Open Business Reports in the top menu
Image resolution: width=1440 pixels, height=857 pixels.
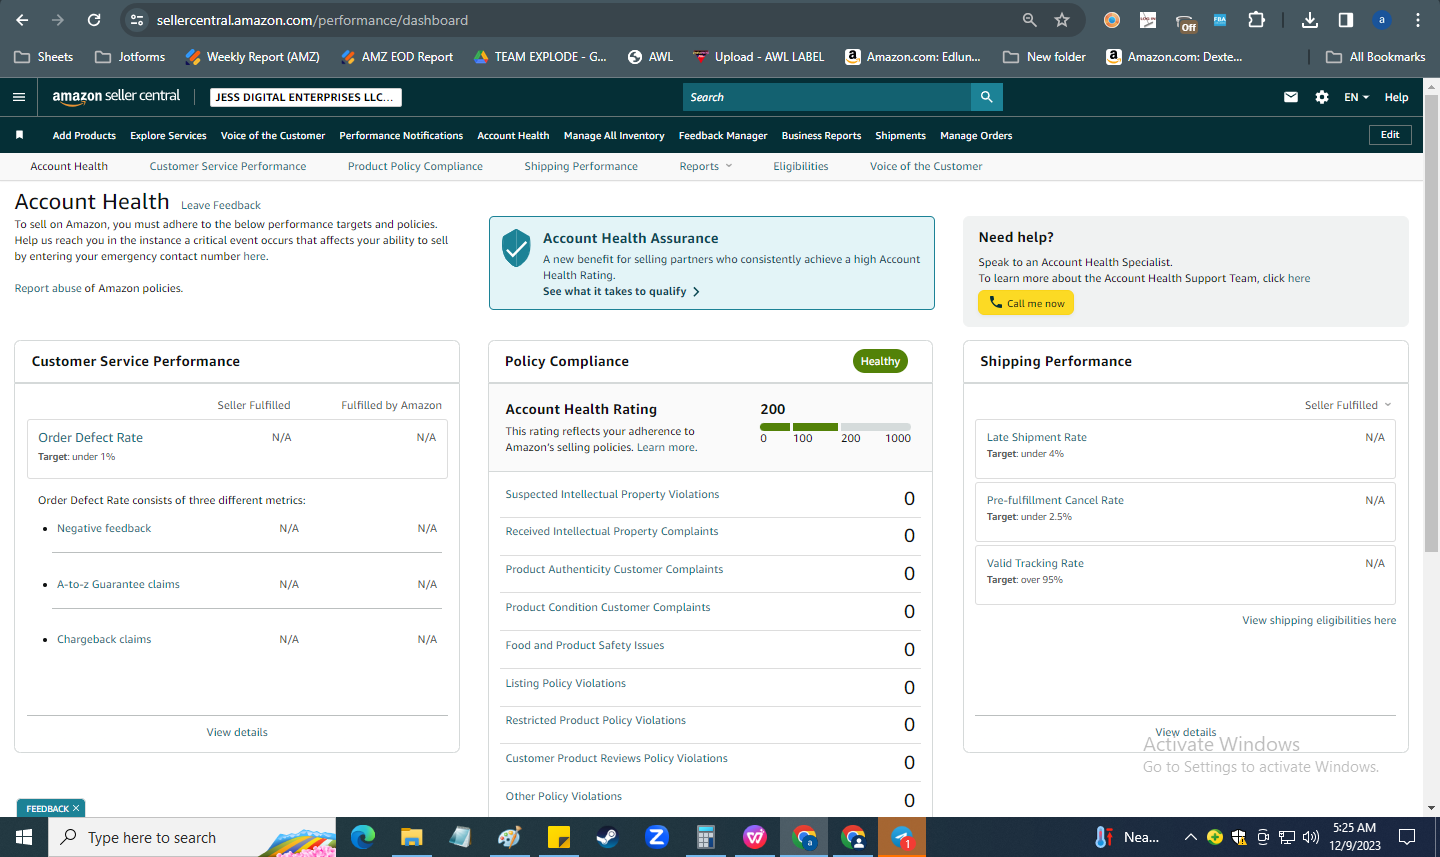pos(821,135)
